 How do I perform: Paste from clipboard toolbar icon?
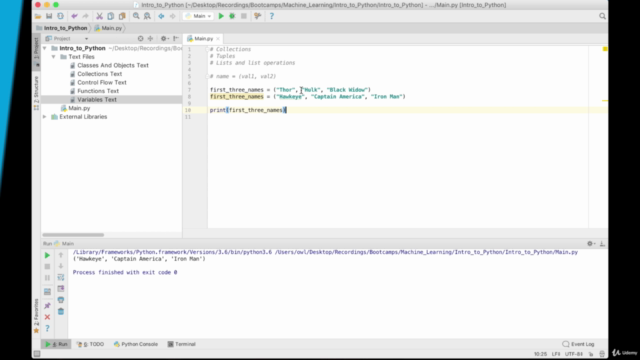click(122, 16)
